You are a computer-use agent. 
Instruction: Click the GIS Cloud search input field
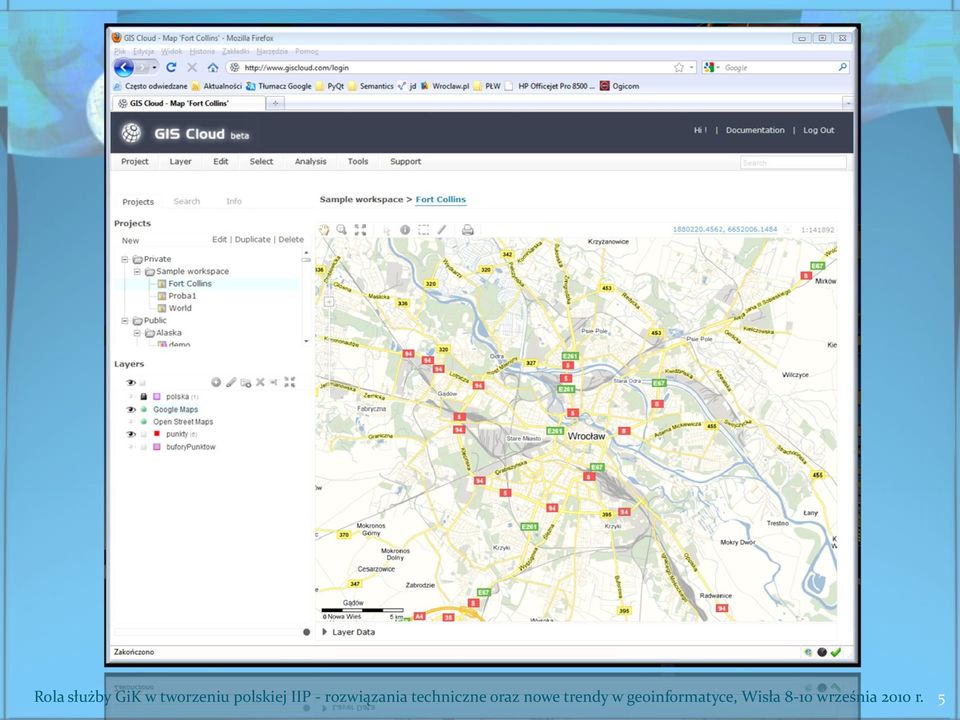793,163
